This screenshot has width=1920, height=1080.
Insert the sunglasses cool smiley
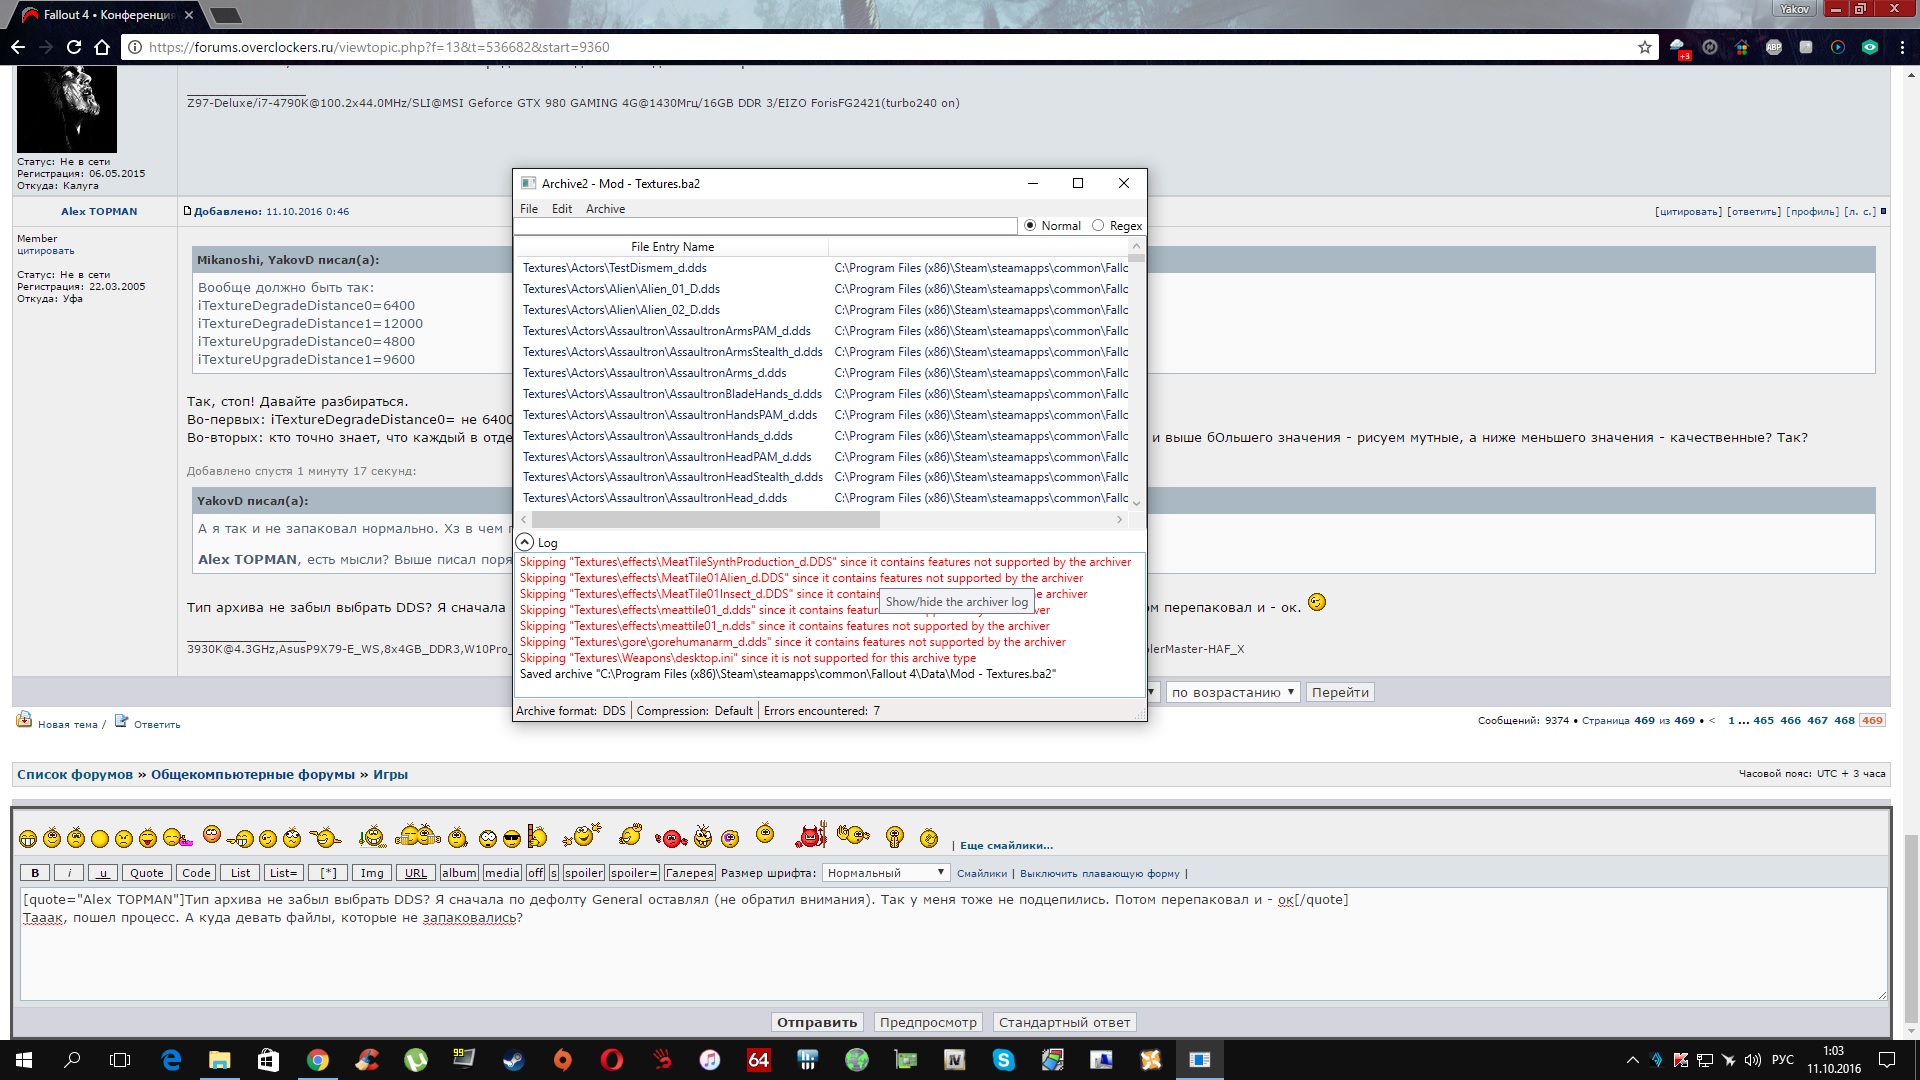[512, 839]
